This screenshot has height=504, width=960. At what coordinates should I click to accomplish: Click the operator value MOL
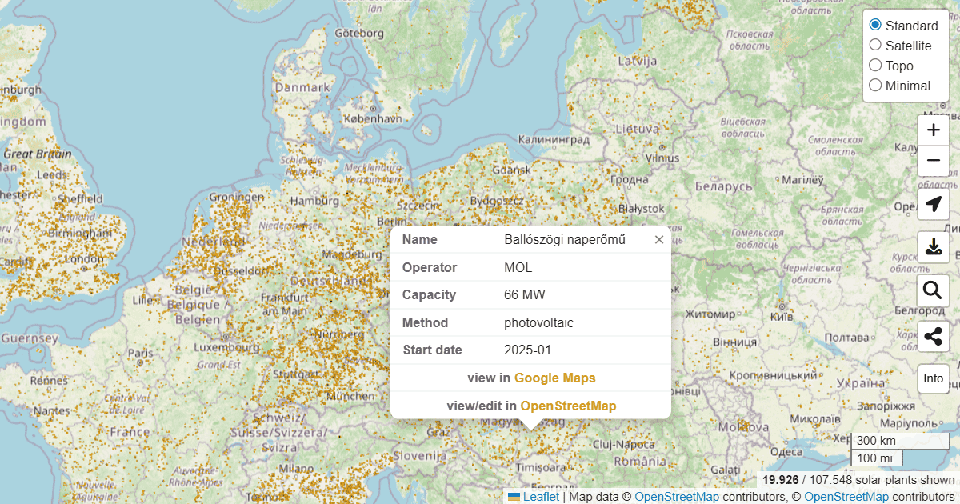coord(518,268)
